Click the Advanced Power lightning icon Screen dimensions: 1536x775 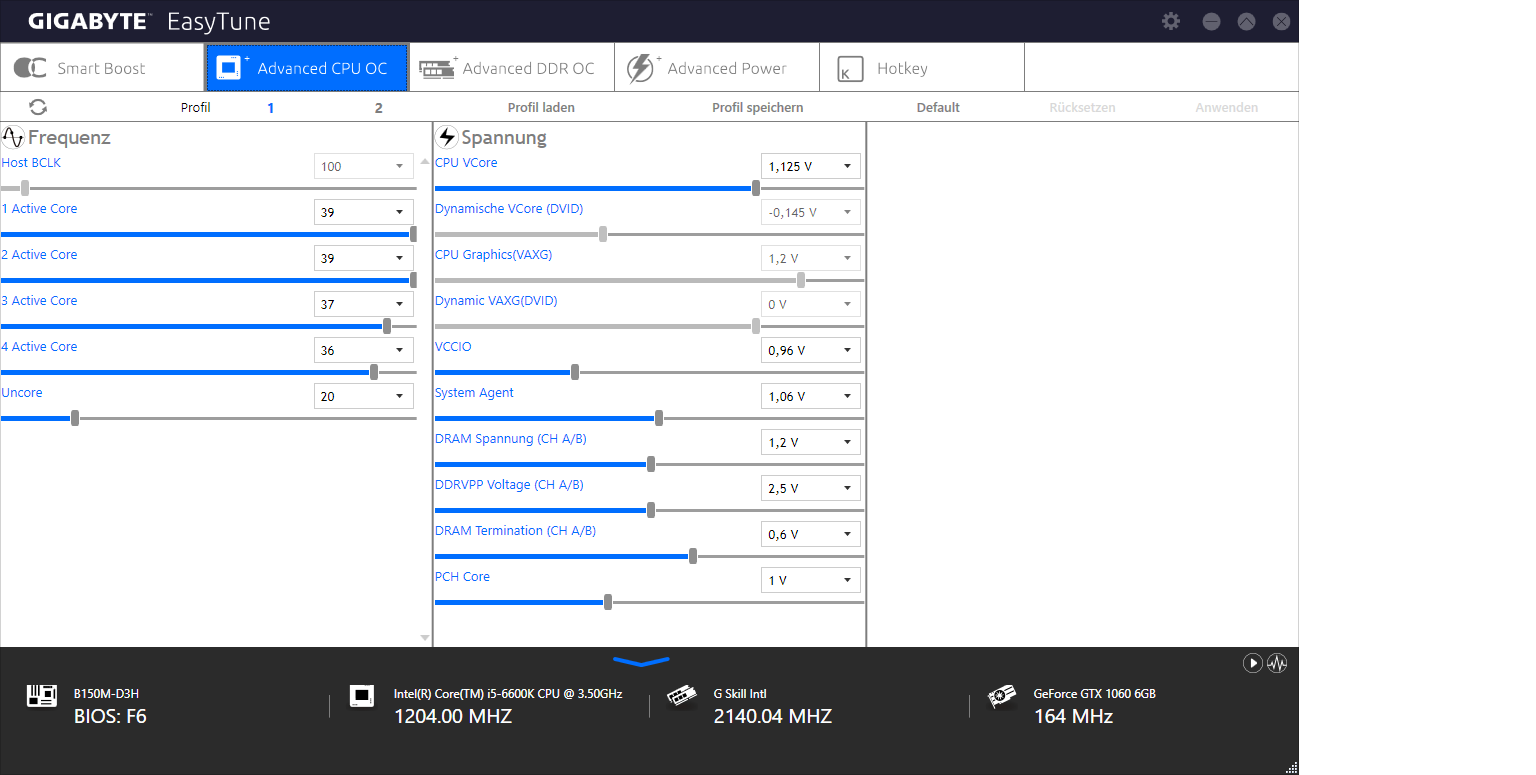642,68
